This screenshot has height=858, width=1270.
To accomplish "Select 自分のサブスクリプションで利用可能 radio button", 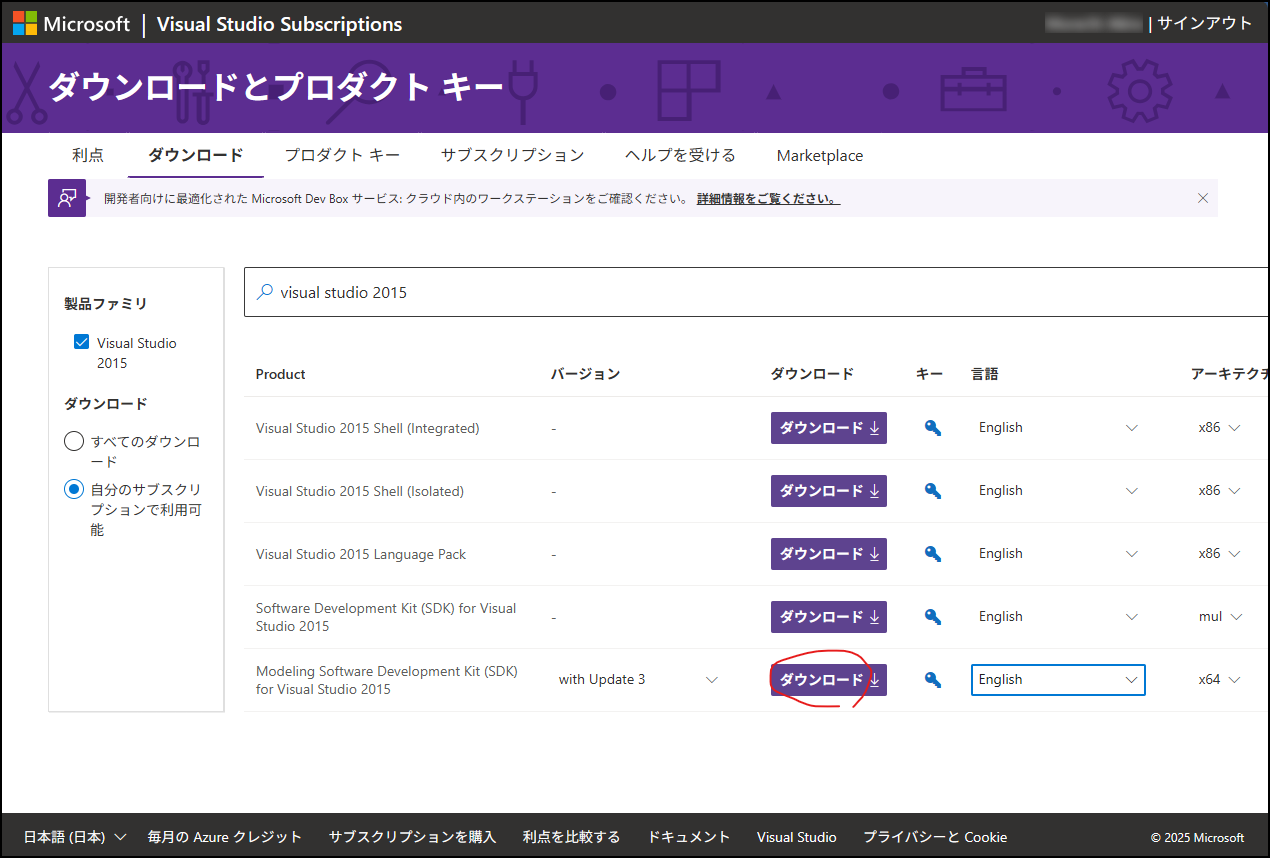I will tap(74, 489).
